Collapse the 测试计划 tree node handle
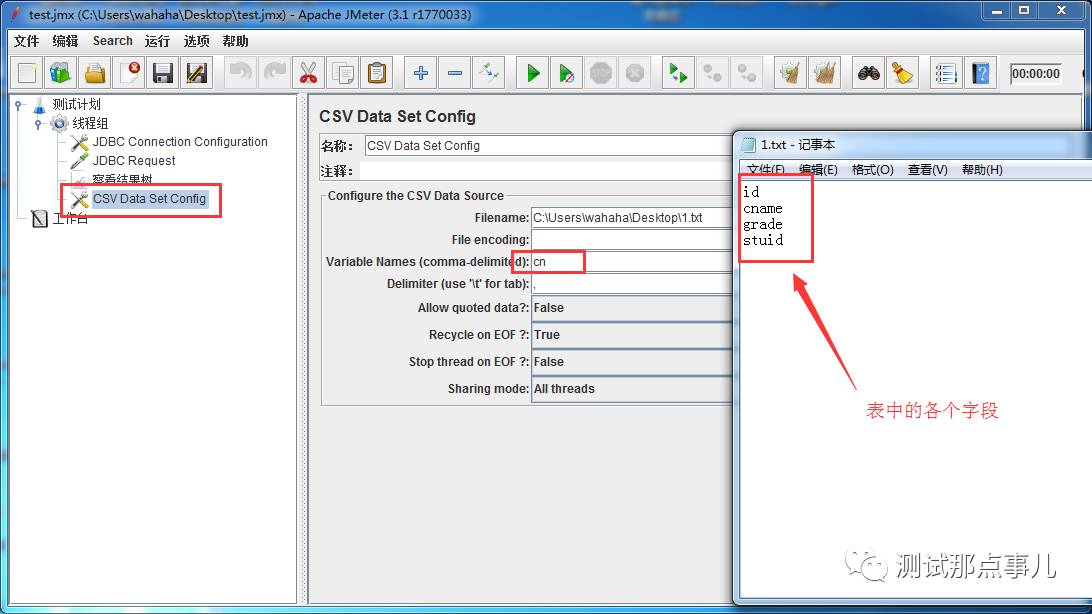1092x614 pixels. [x=19, y=105]
